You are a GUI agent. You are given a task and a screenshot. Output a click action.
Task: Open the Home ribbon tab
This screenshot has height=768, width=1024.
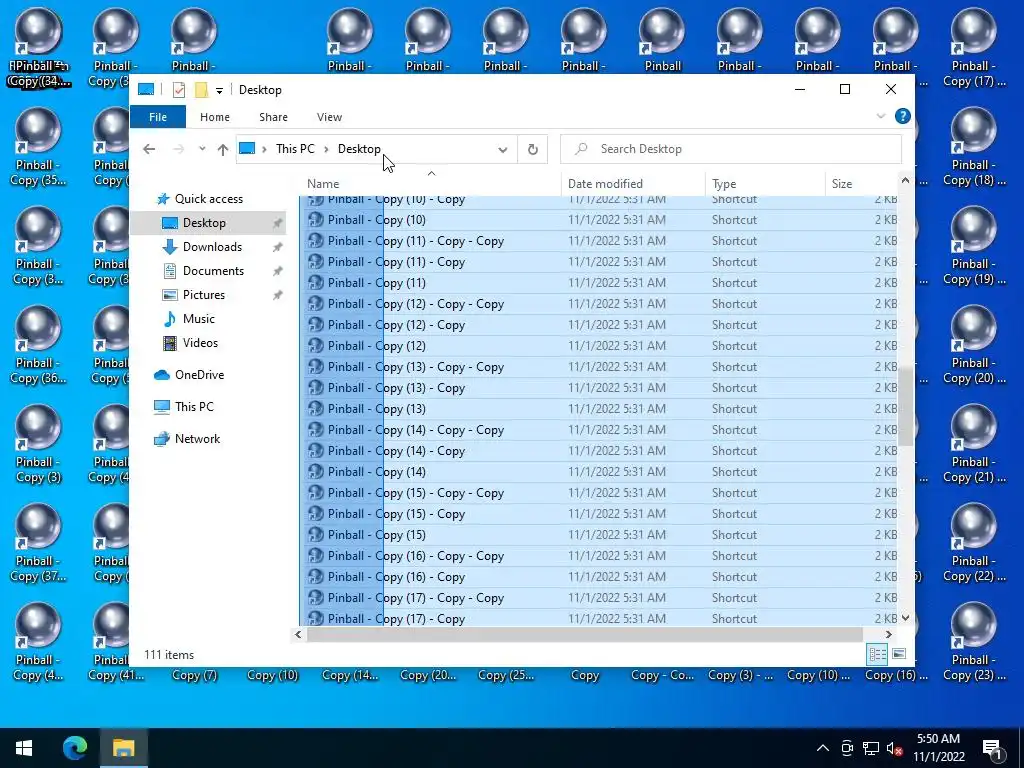tap(215, 117)
